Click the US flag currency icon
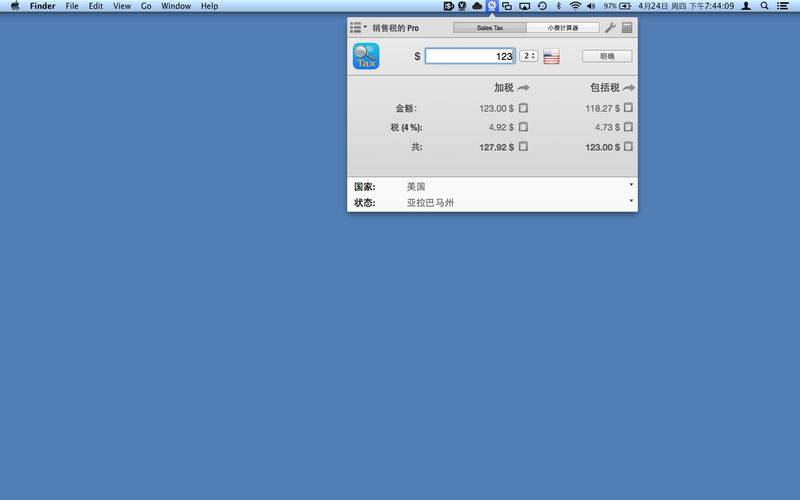This screenshot has height=500, width=800. point(552,56)
